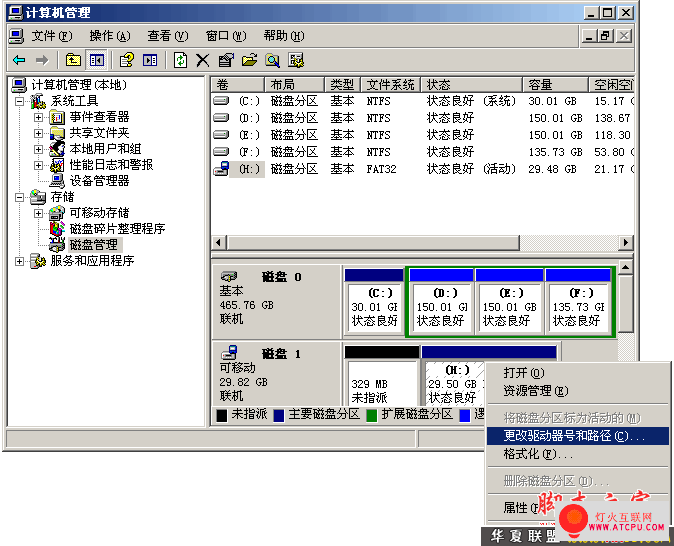Click the Forward arrow toolbar icon
This screenshot has height=546, width=674.
[x=42, y=60]
